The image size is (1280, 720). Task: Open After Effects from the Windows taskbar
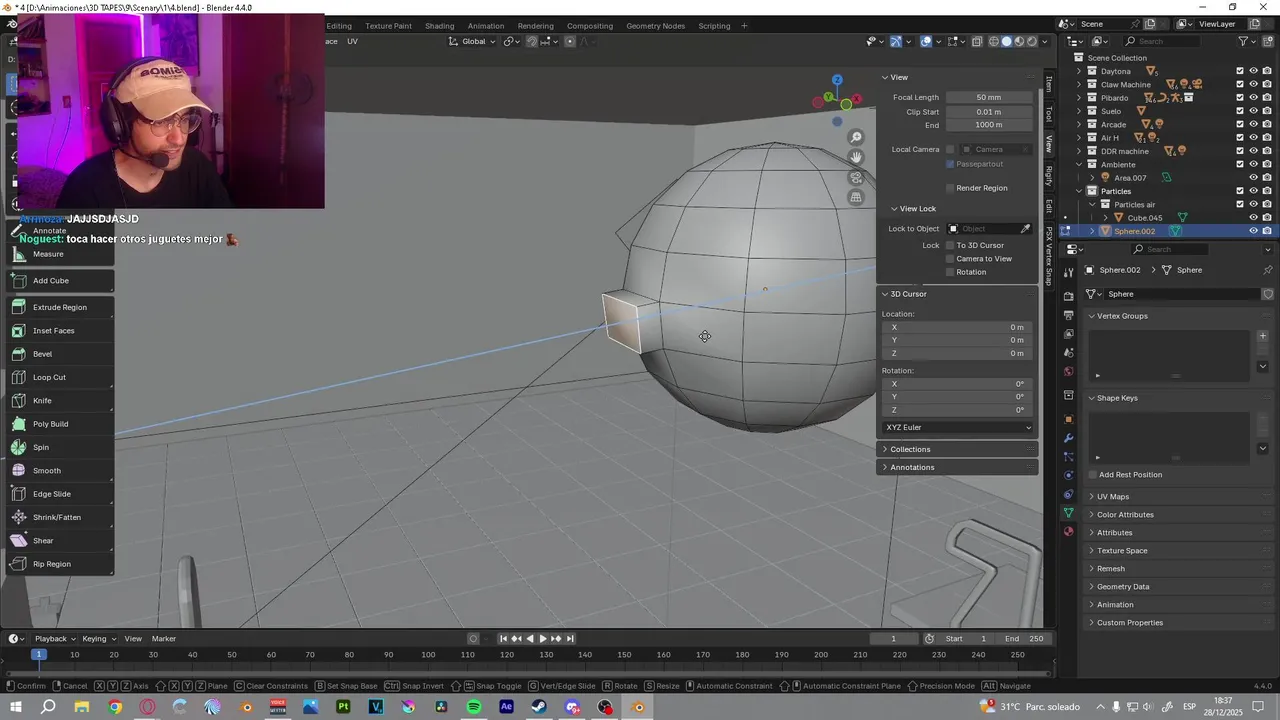pyautogui.click(x=506, y=707)
